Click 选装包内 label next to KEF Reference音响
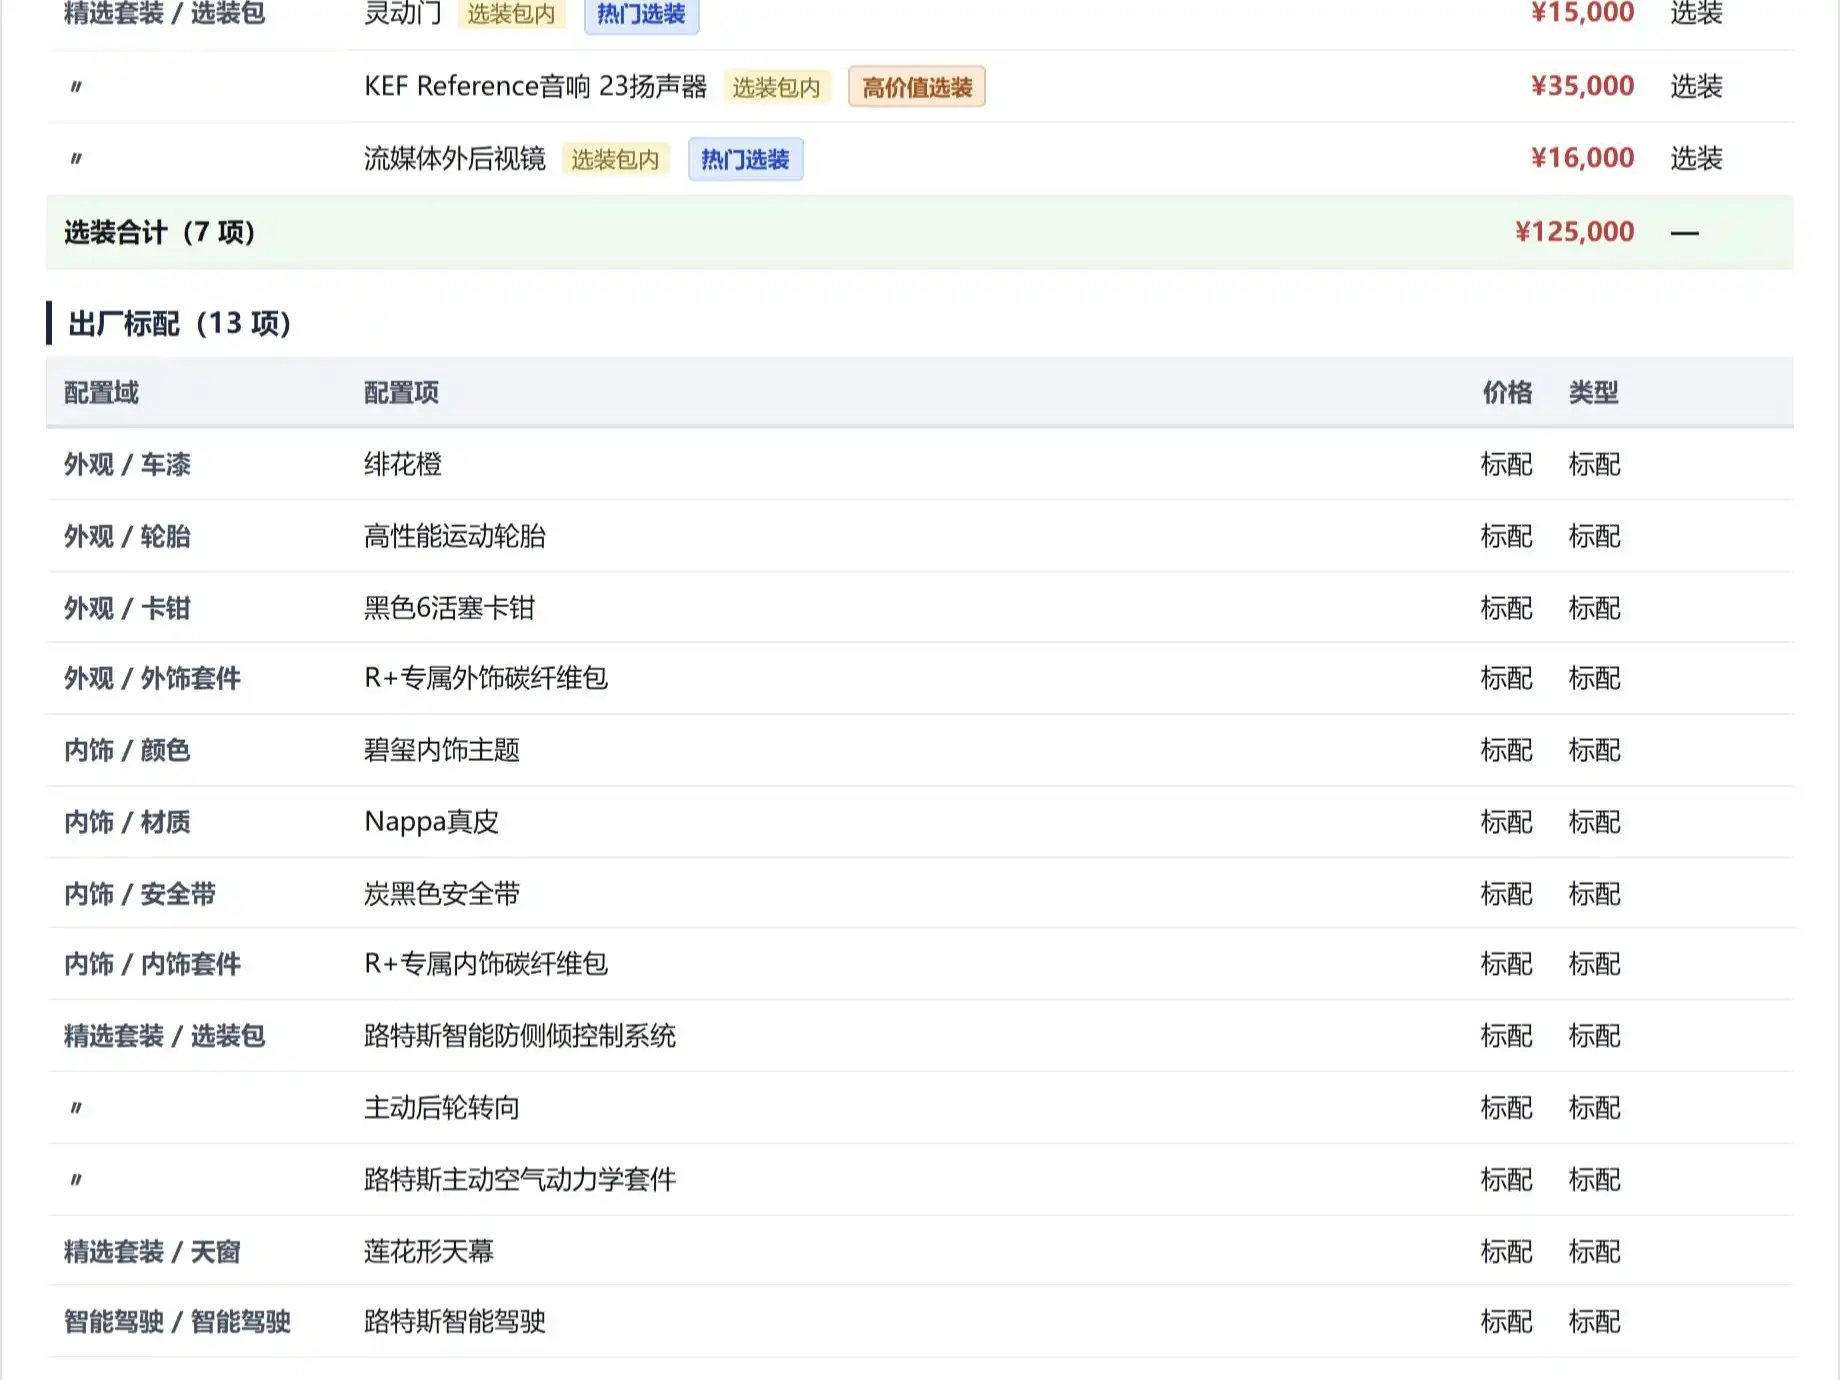The height and width of the screenshot is (1380, 1840). coord(776,87)
